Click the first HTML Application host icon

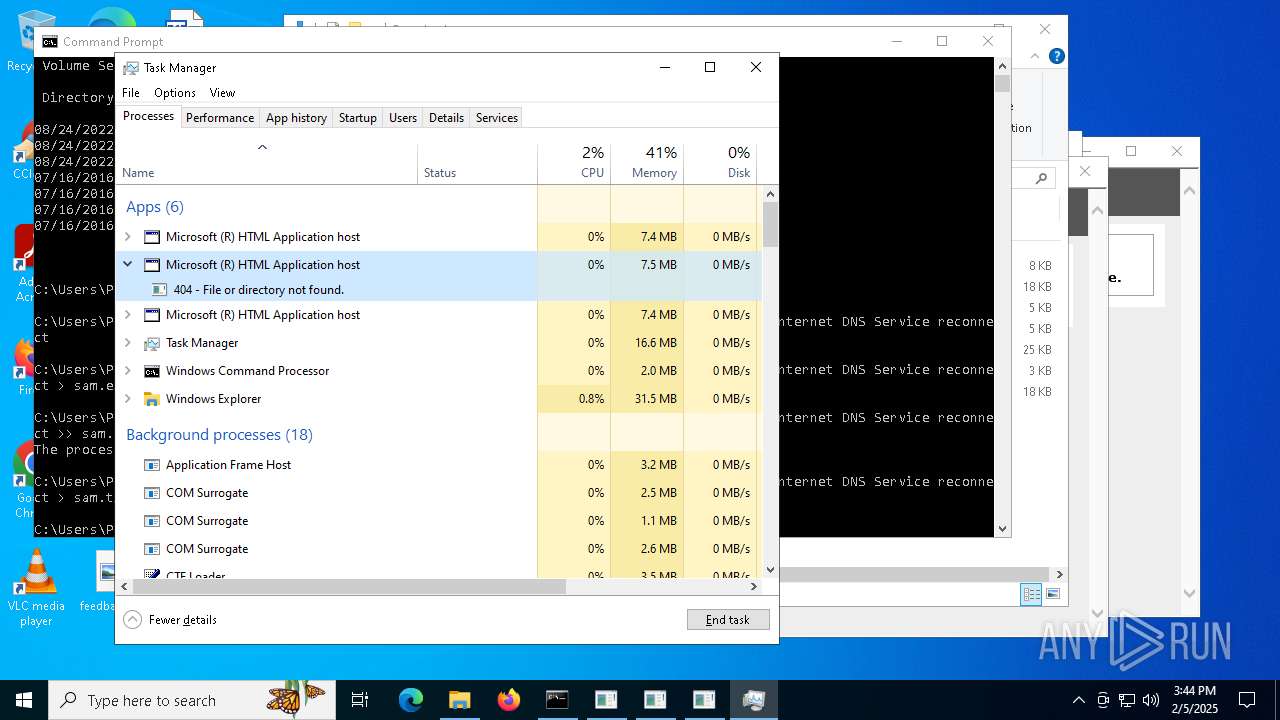point(152,237)
